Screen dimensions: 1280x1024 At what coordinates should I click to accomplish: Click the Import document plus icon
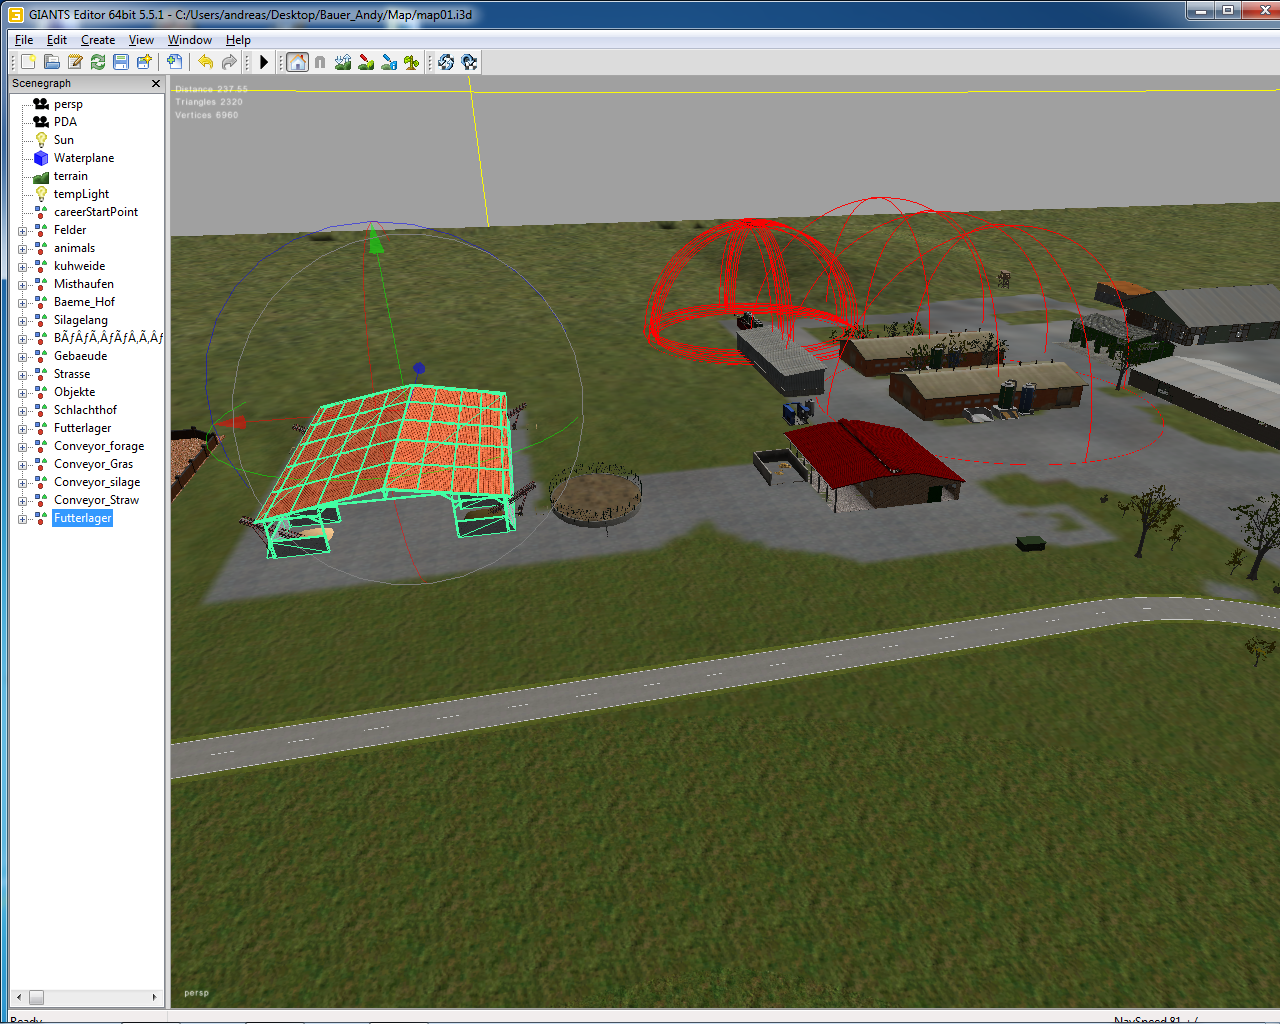pyautogui.click(x=174, y=62)
